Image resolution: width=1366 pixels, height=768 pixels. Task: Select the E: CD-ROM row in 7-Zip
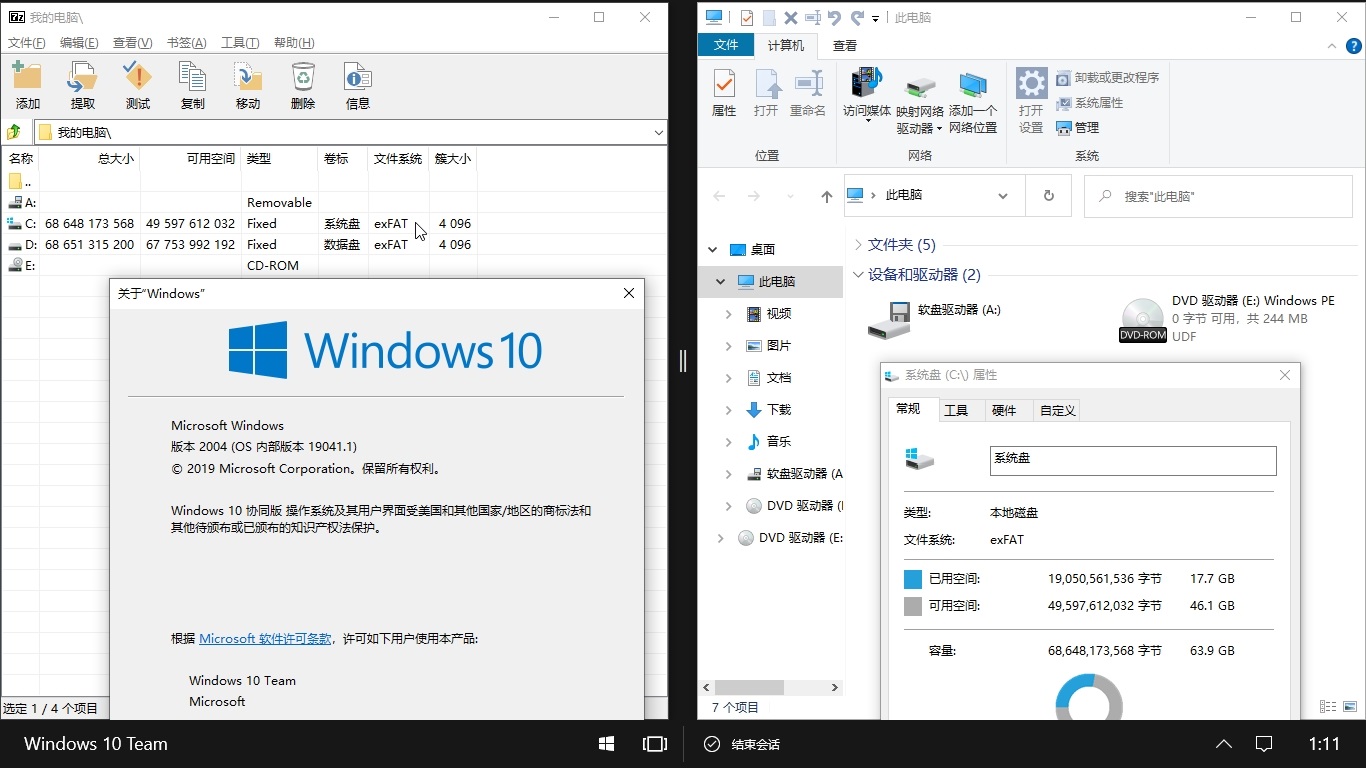[239, 265]
